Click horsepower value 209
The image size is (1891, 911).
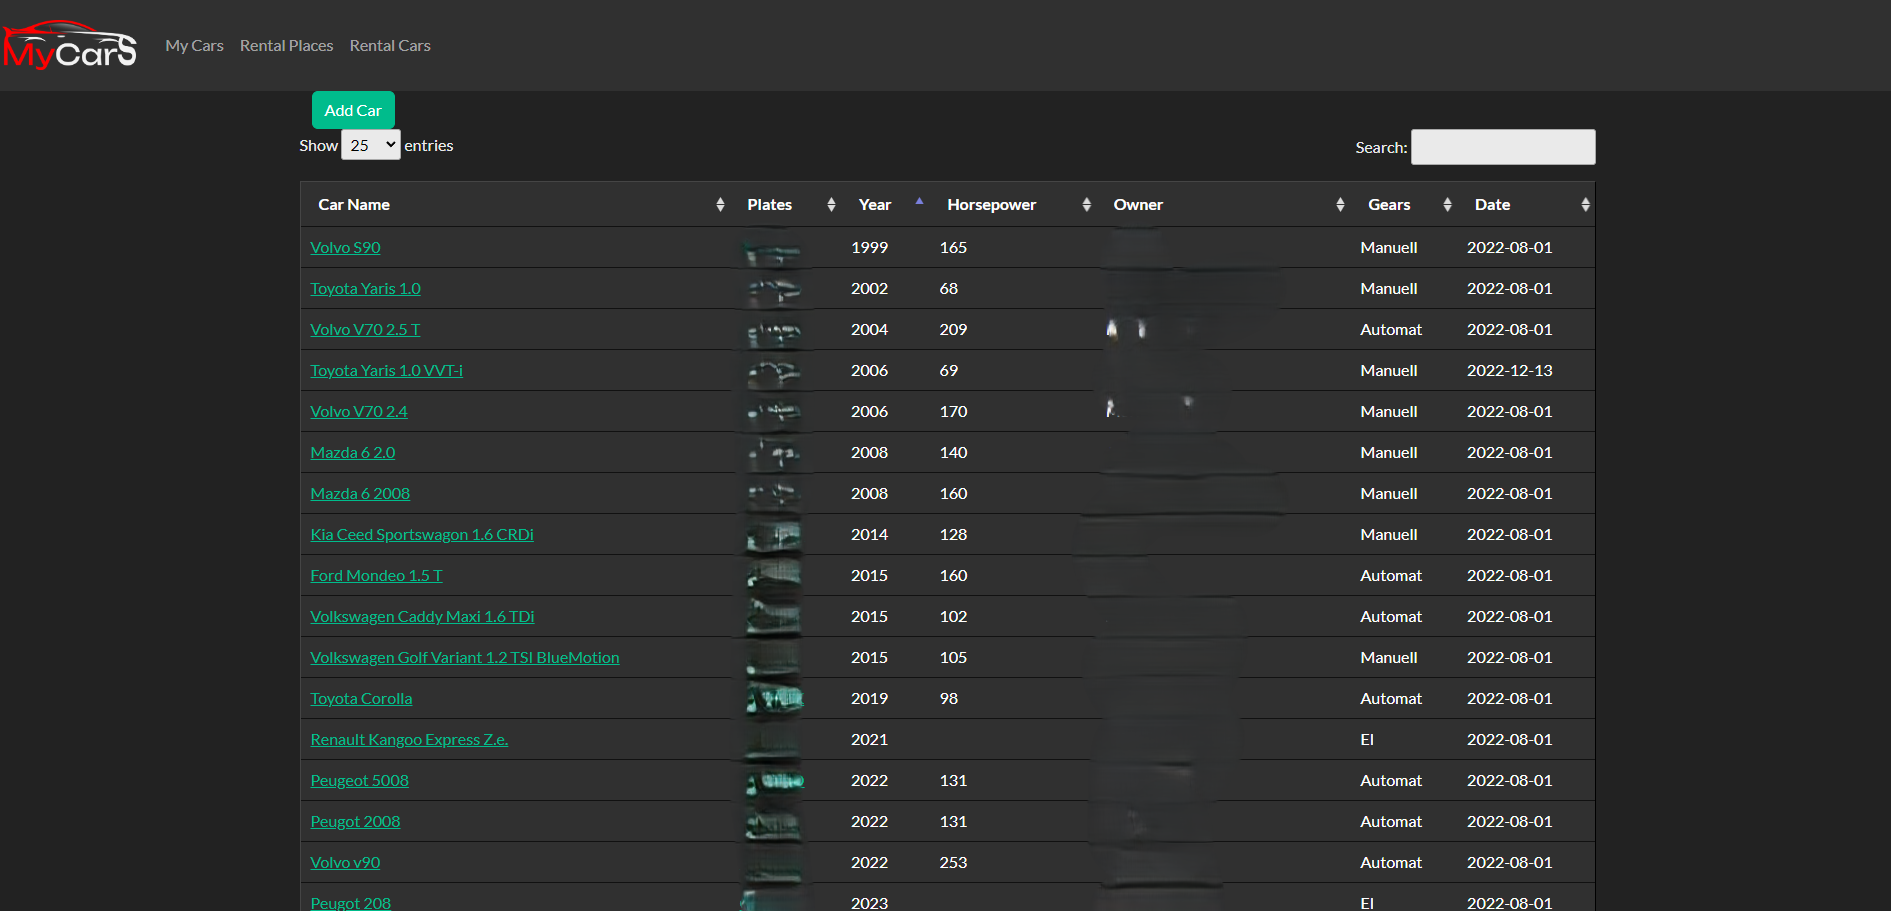(x=953, y=330)
